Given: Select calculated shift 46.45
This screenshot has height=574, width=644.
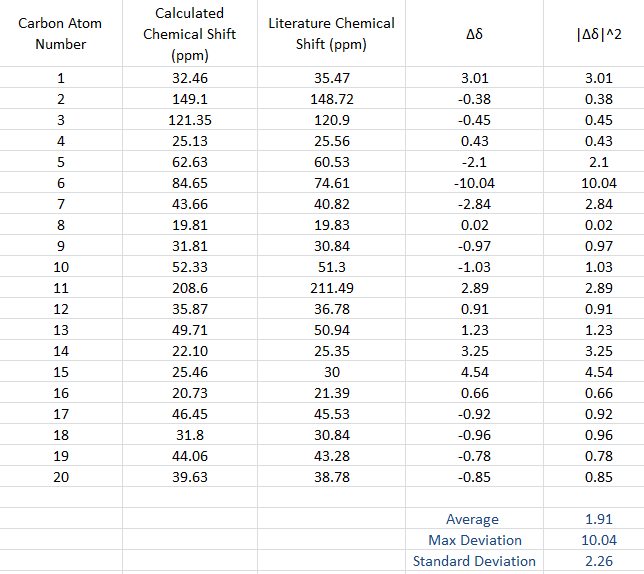Looking at the screenshot, I should click(190, 413).
